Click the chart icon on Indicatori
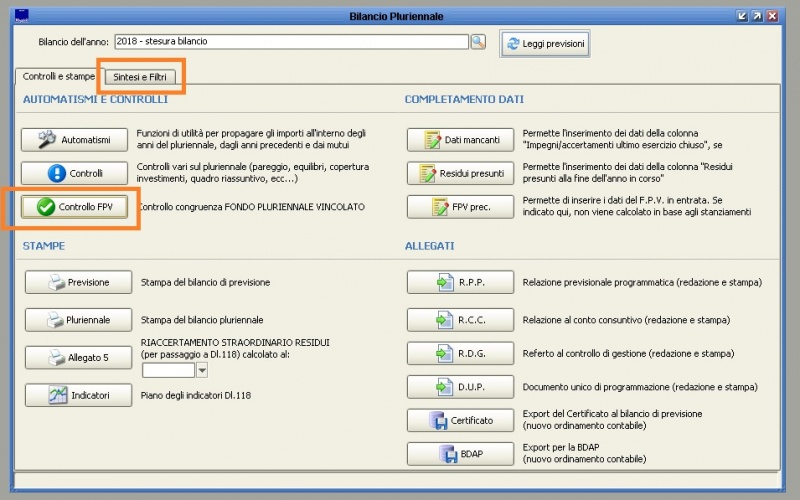The image size is (800, 500). tap(58, 395)
